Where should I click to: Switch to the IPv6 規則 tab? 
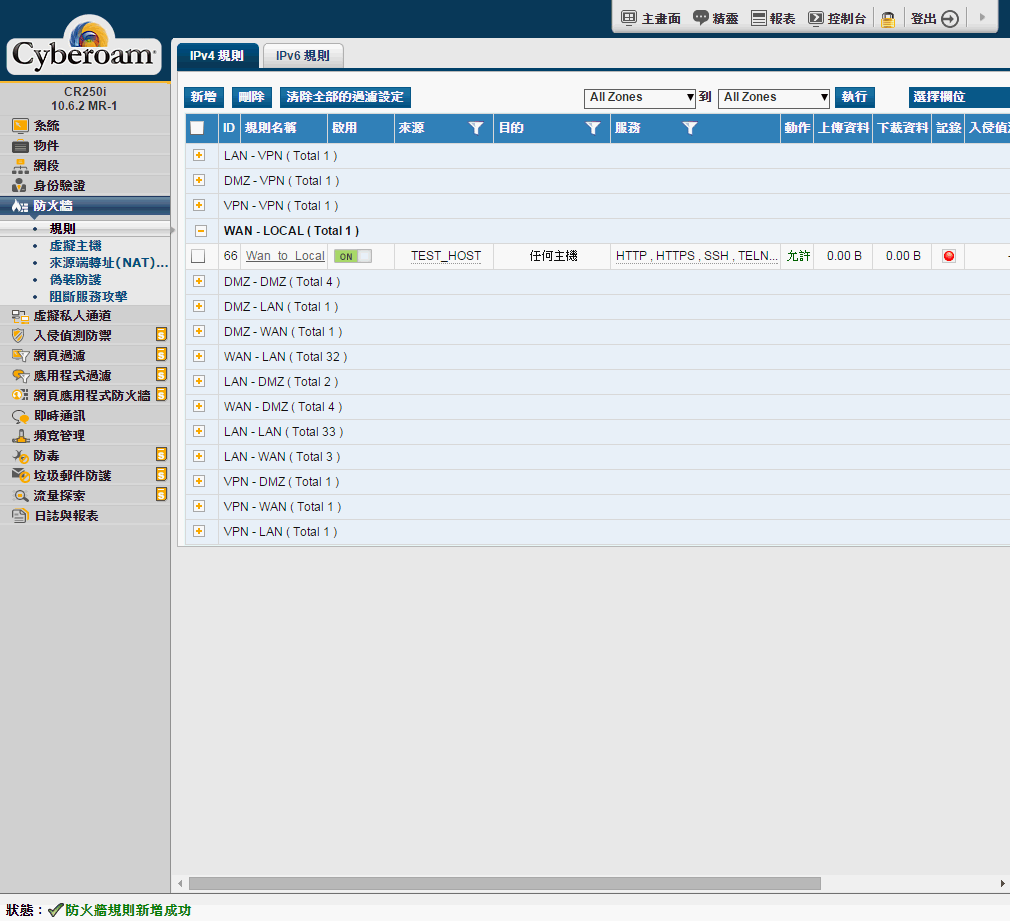[x=303, y=56]
